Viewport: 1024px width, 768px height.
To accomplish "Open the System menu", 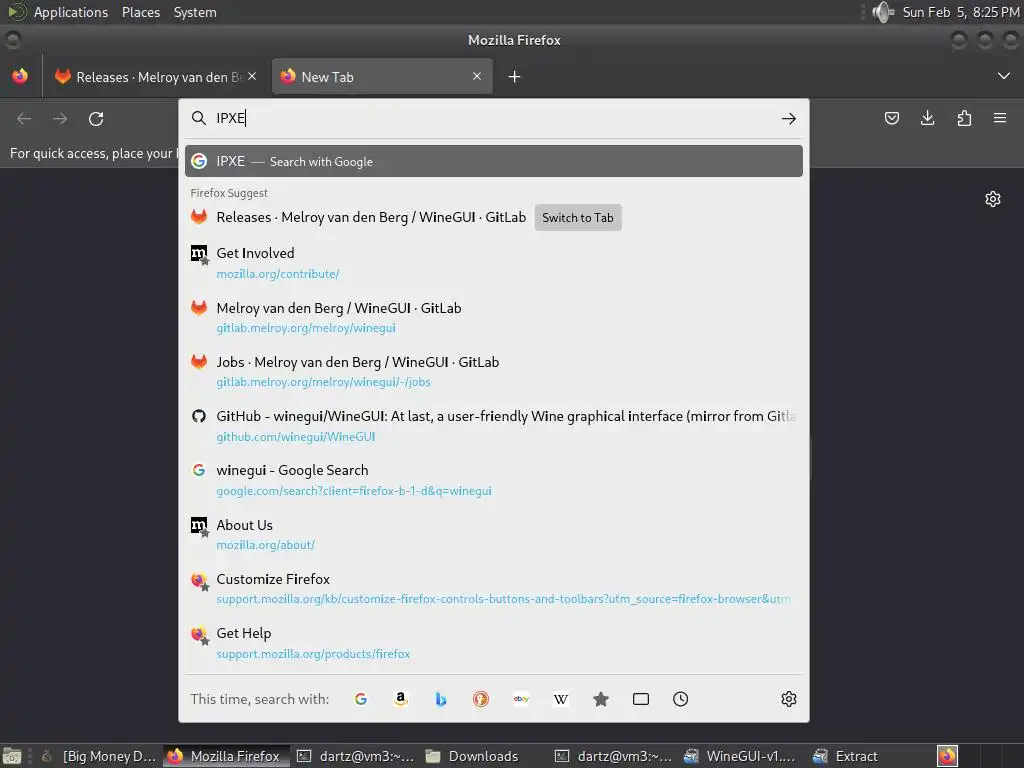I will 195,12.
